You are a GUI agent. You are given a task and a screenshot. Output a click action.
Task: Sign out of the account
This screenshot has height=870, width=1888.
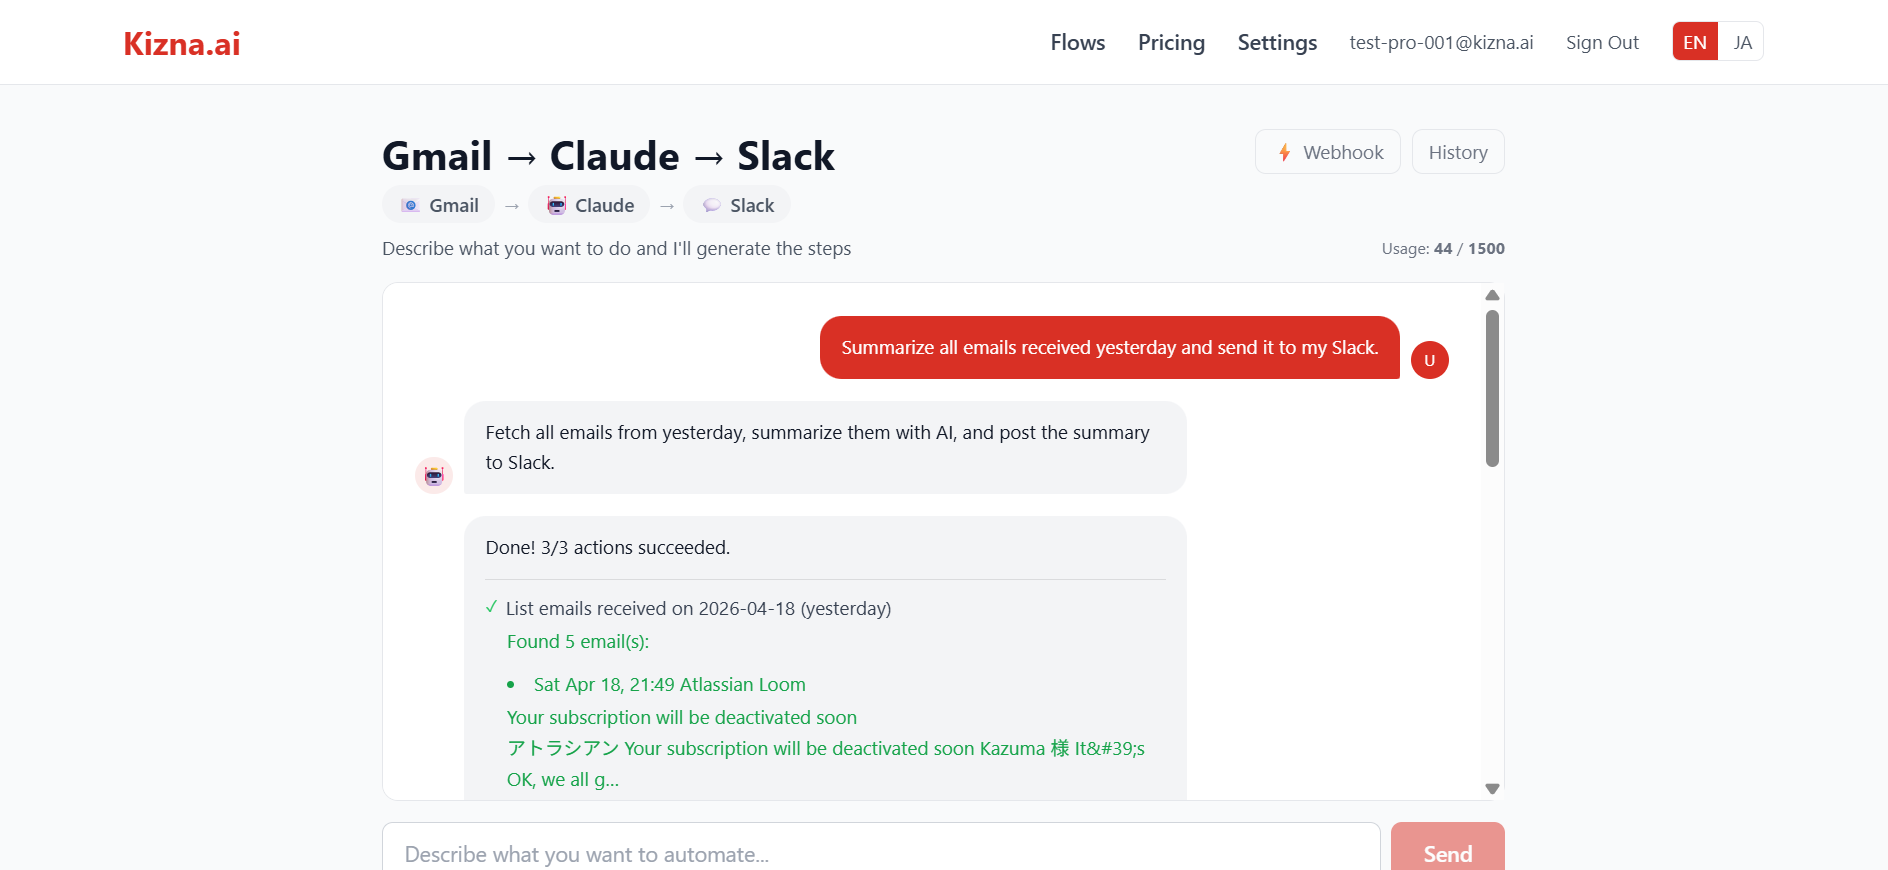coord(1602,43)
